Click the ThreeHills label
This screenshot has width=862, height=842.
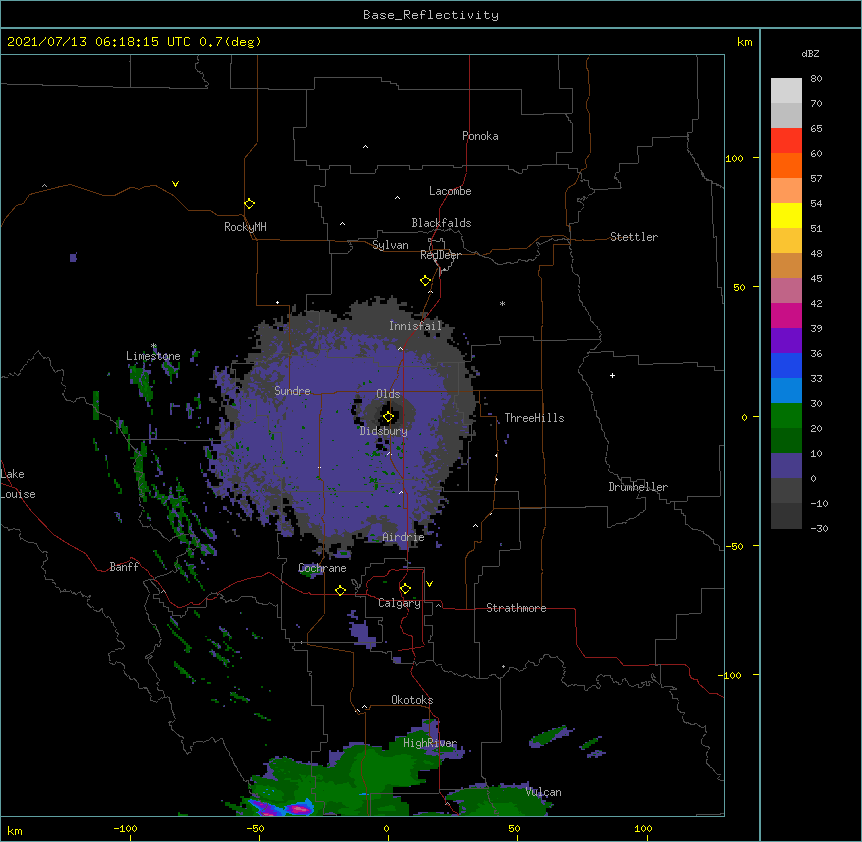coord(534,418)
